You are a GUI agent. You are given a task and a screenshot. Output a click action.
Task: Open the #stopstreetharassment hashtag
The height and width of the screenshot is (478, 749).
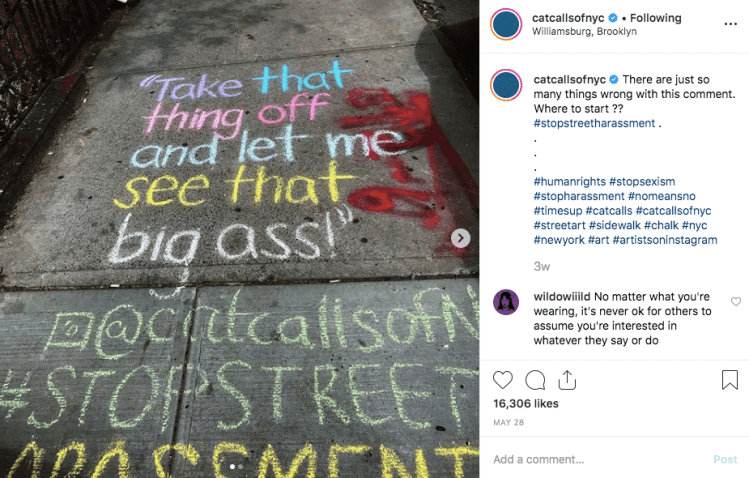594,123
